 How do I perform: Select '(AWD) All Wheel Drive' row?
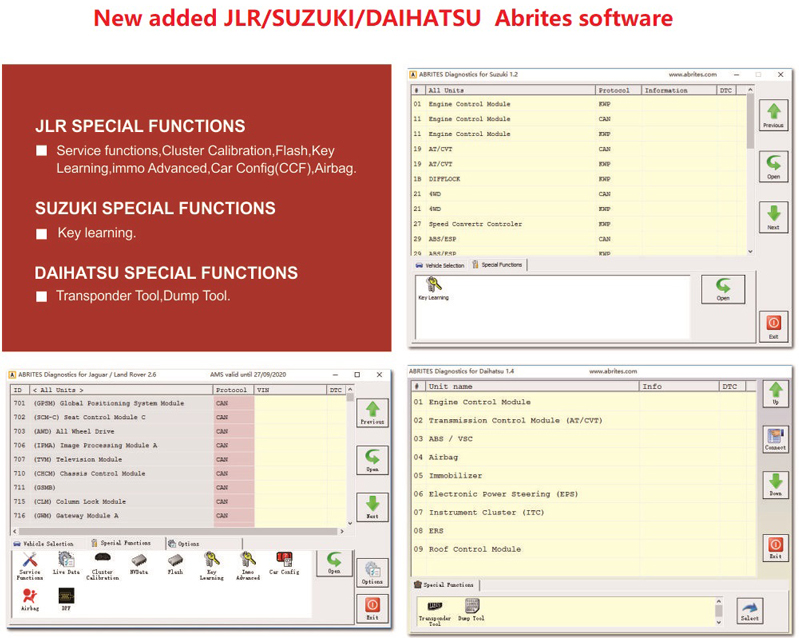(x=178, y=431)
